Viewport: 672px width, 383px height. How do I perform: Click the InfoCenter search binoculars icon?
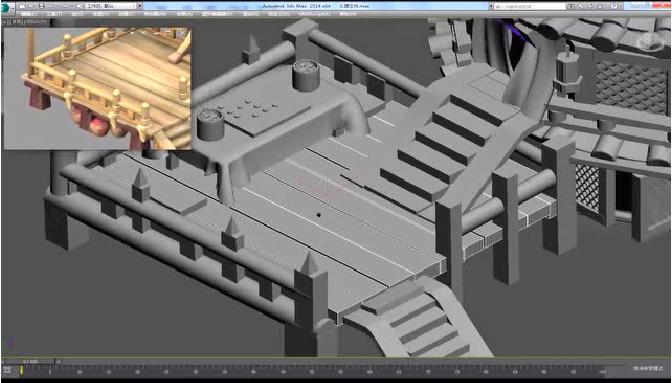pyautogui.click(x=571, y=6)
